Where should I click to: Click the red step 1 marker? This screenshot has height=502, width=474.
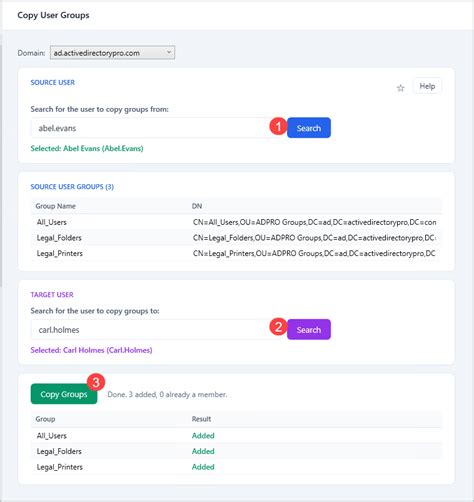point(278,126)
